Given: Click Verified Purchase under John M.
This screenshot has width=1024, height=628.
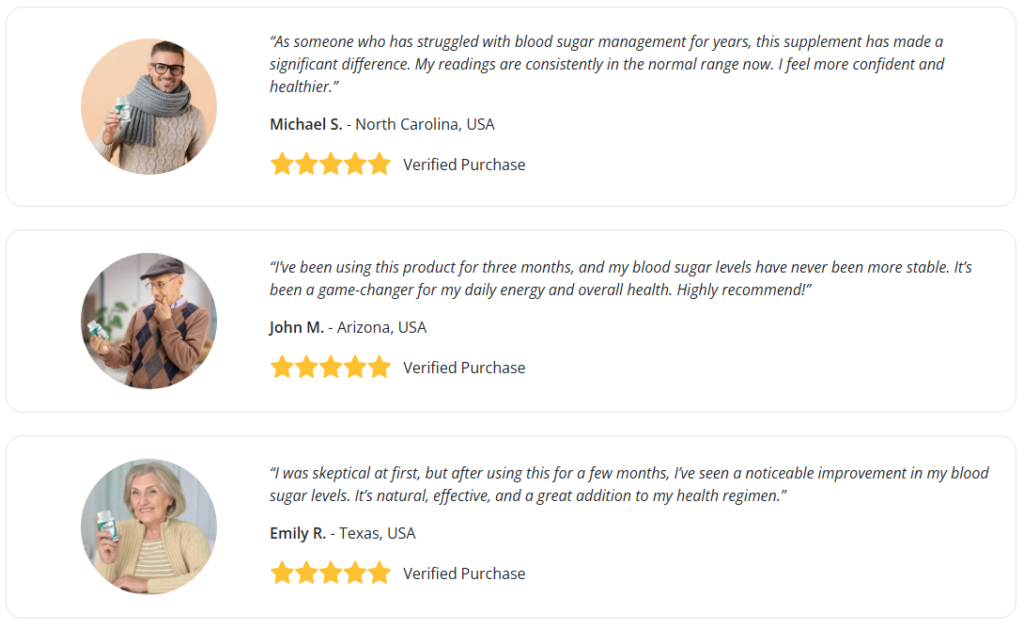Looking at the screenshot, I should coord(464,368).
